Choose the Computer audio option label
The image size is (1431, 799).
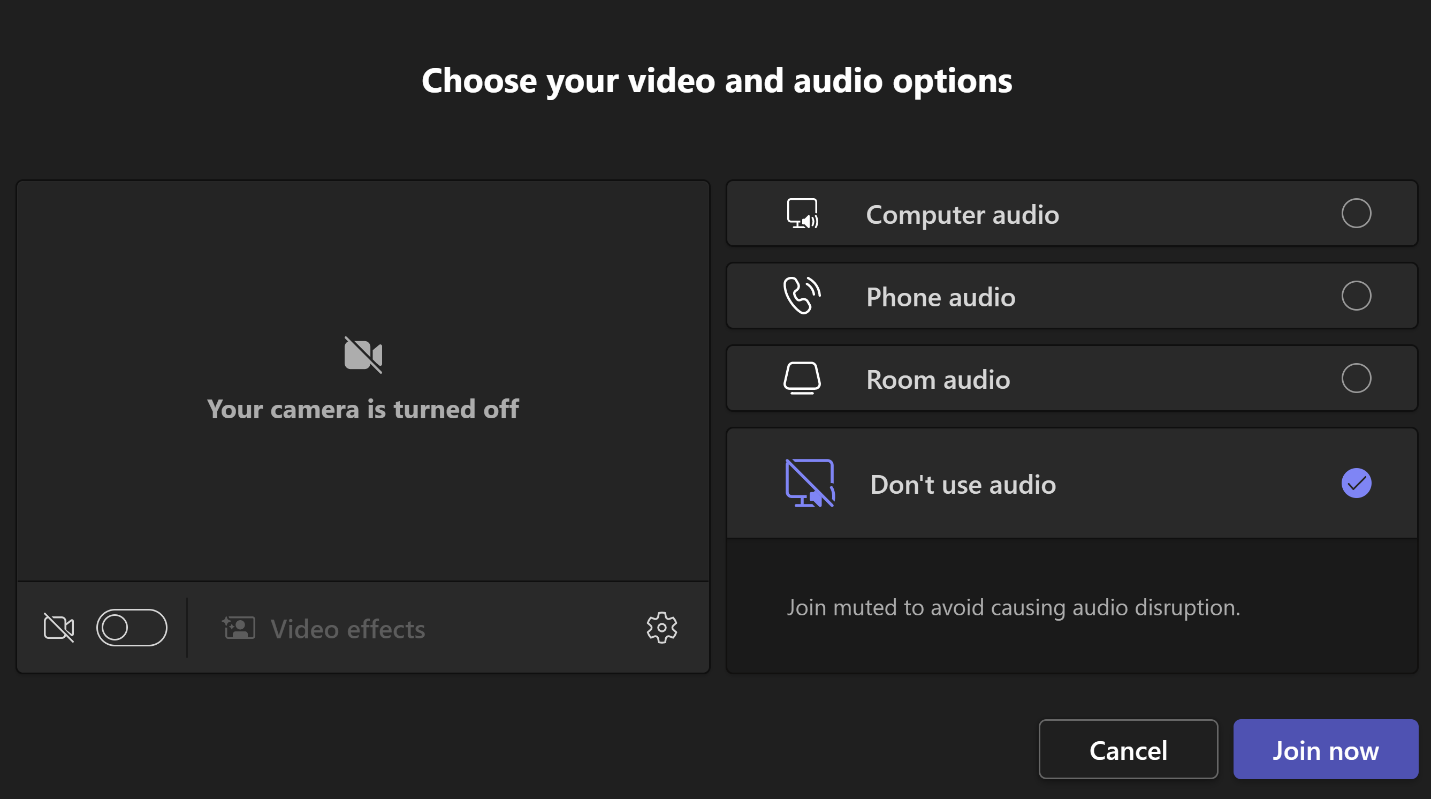[x=962, y=215]
